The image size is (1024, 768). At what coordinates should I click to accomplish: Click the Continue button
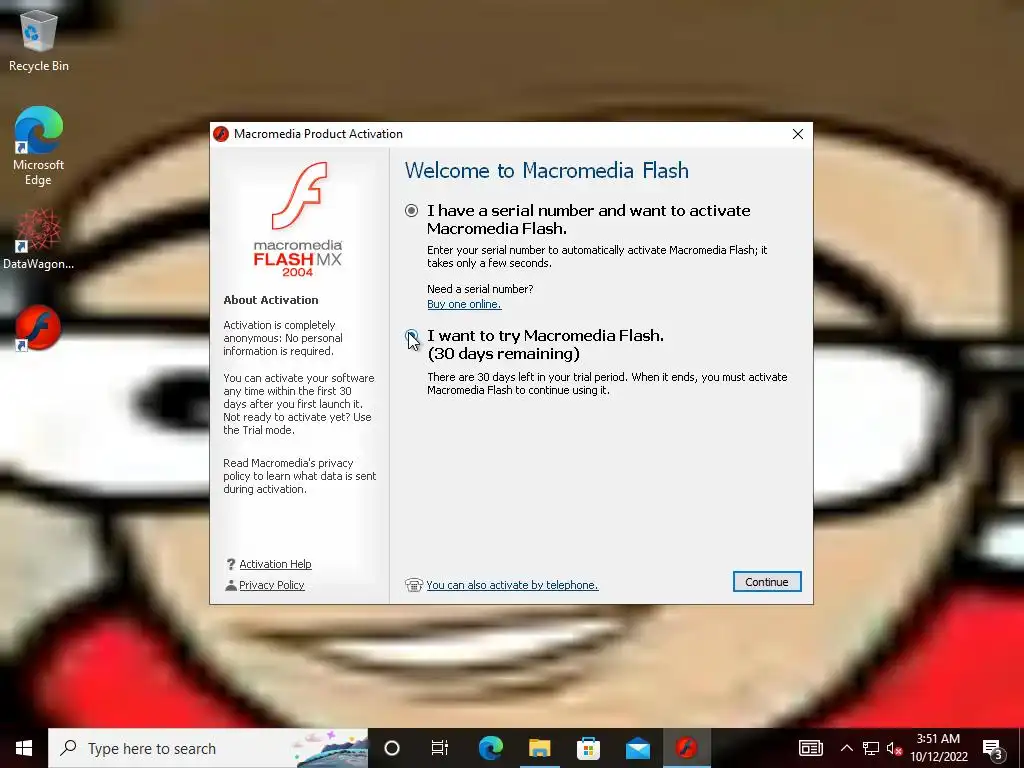point(767,582)
